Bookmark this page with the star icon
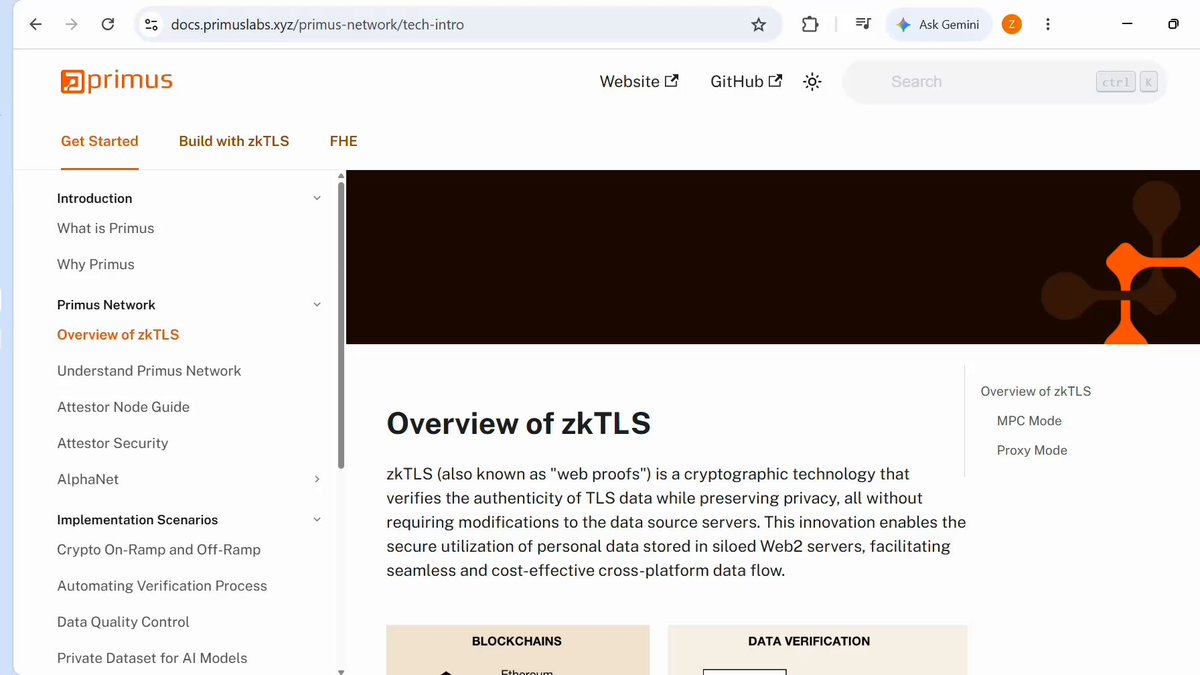Viewport: 1200px width, 675px height. pyautogui.click(x=759, y=25)
